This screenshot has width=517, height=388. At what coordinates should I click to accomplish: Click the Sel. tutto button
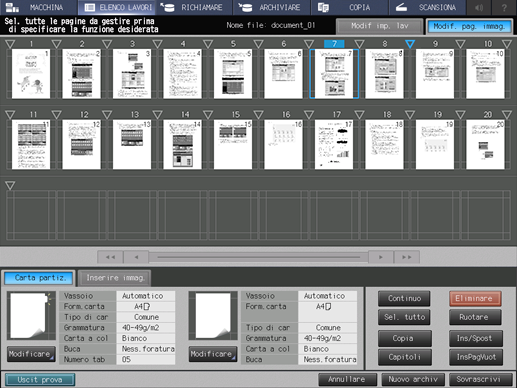click(x=404, y=317)
